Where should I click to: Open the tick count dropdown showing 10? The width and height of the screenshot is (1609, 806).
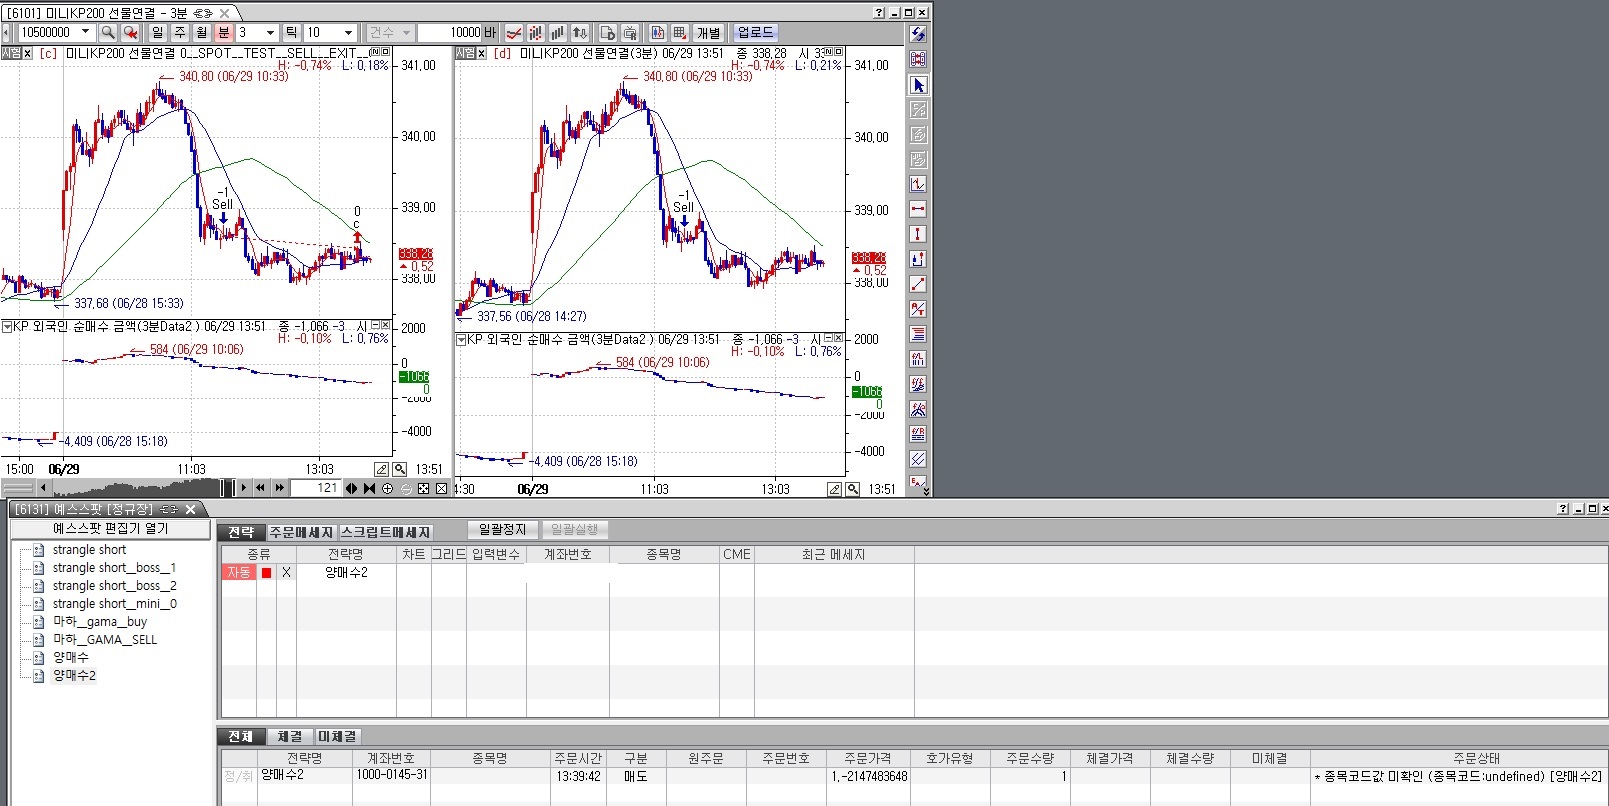pos(348,33)
